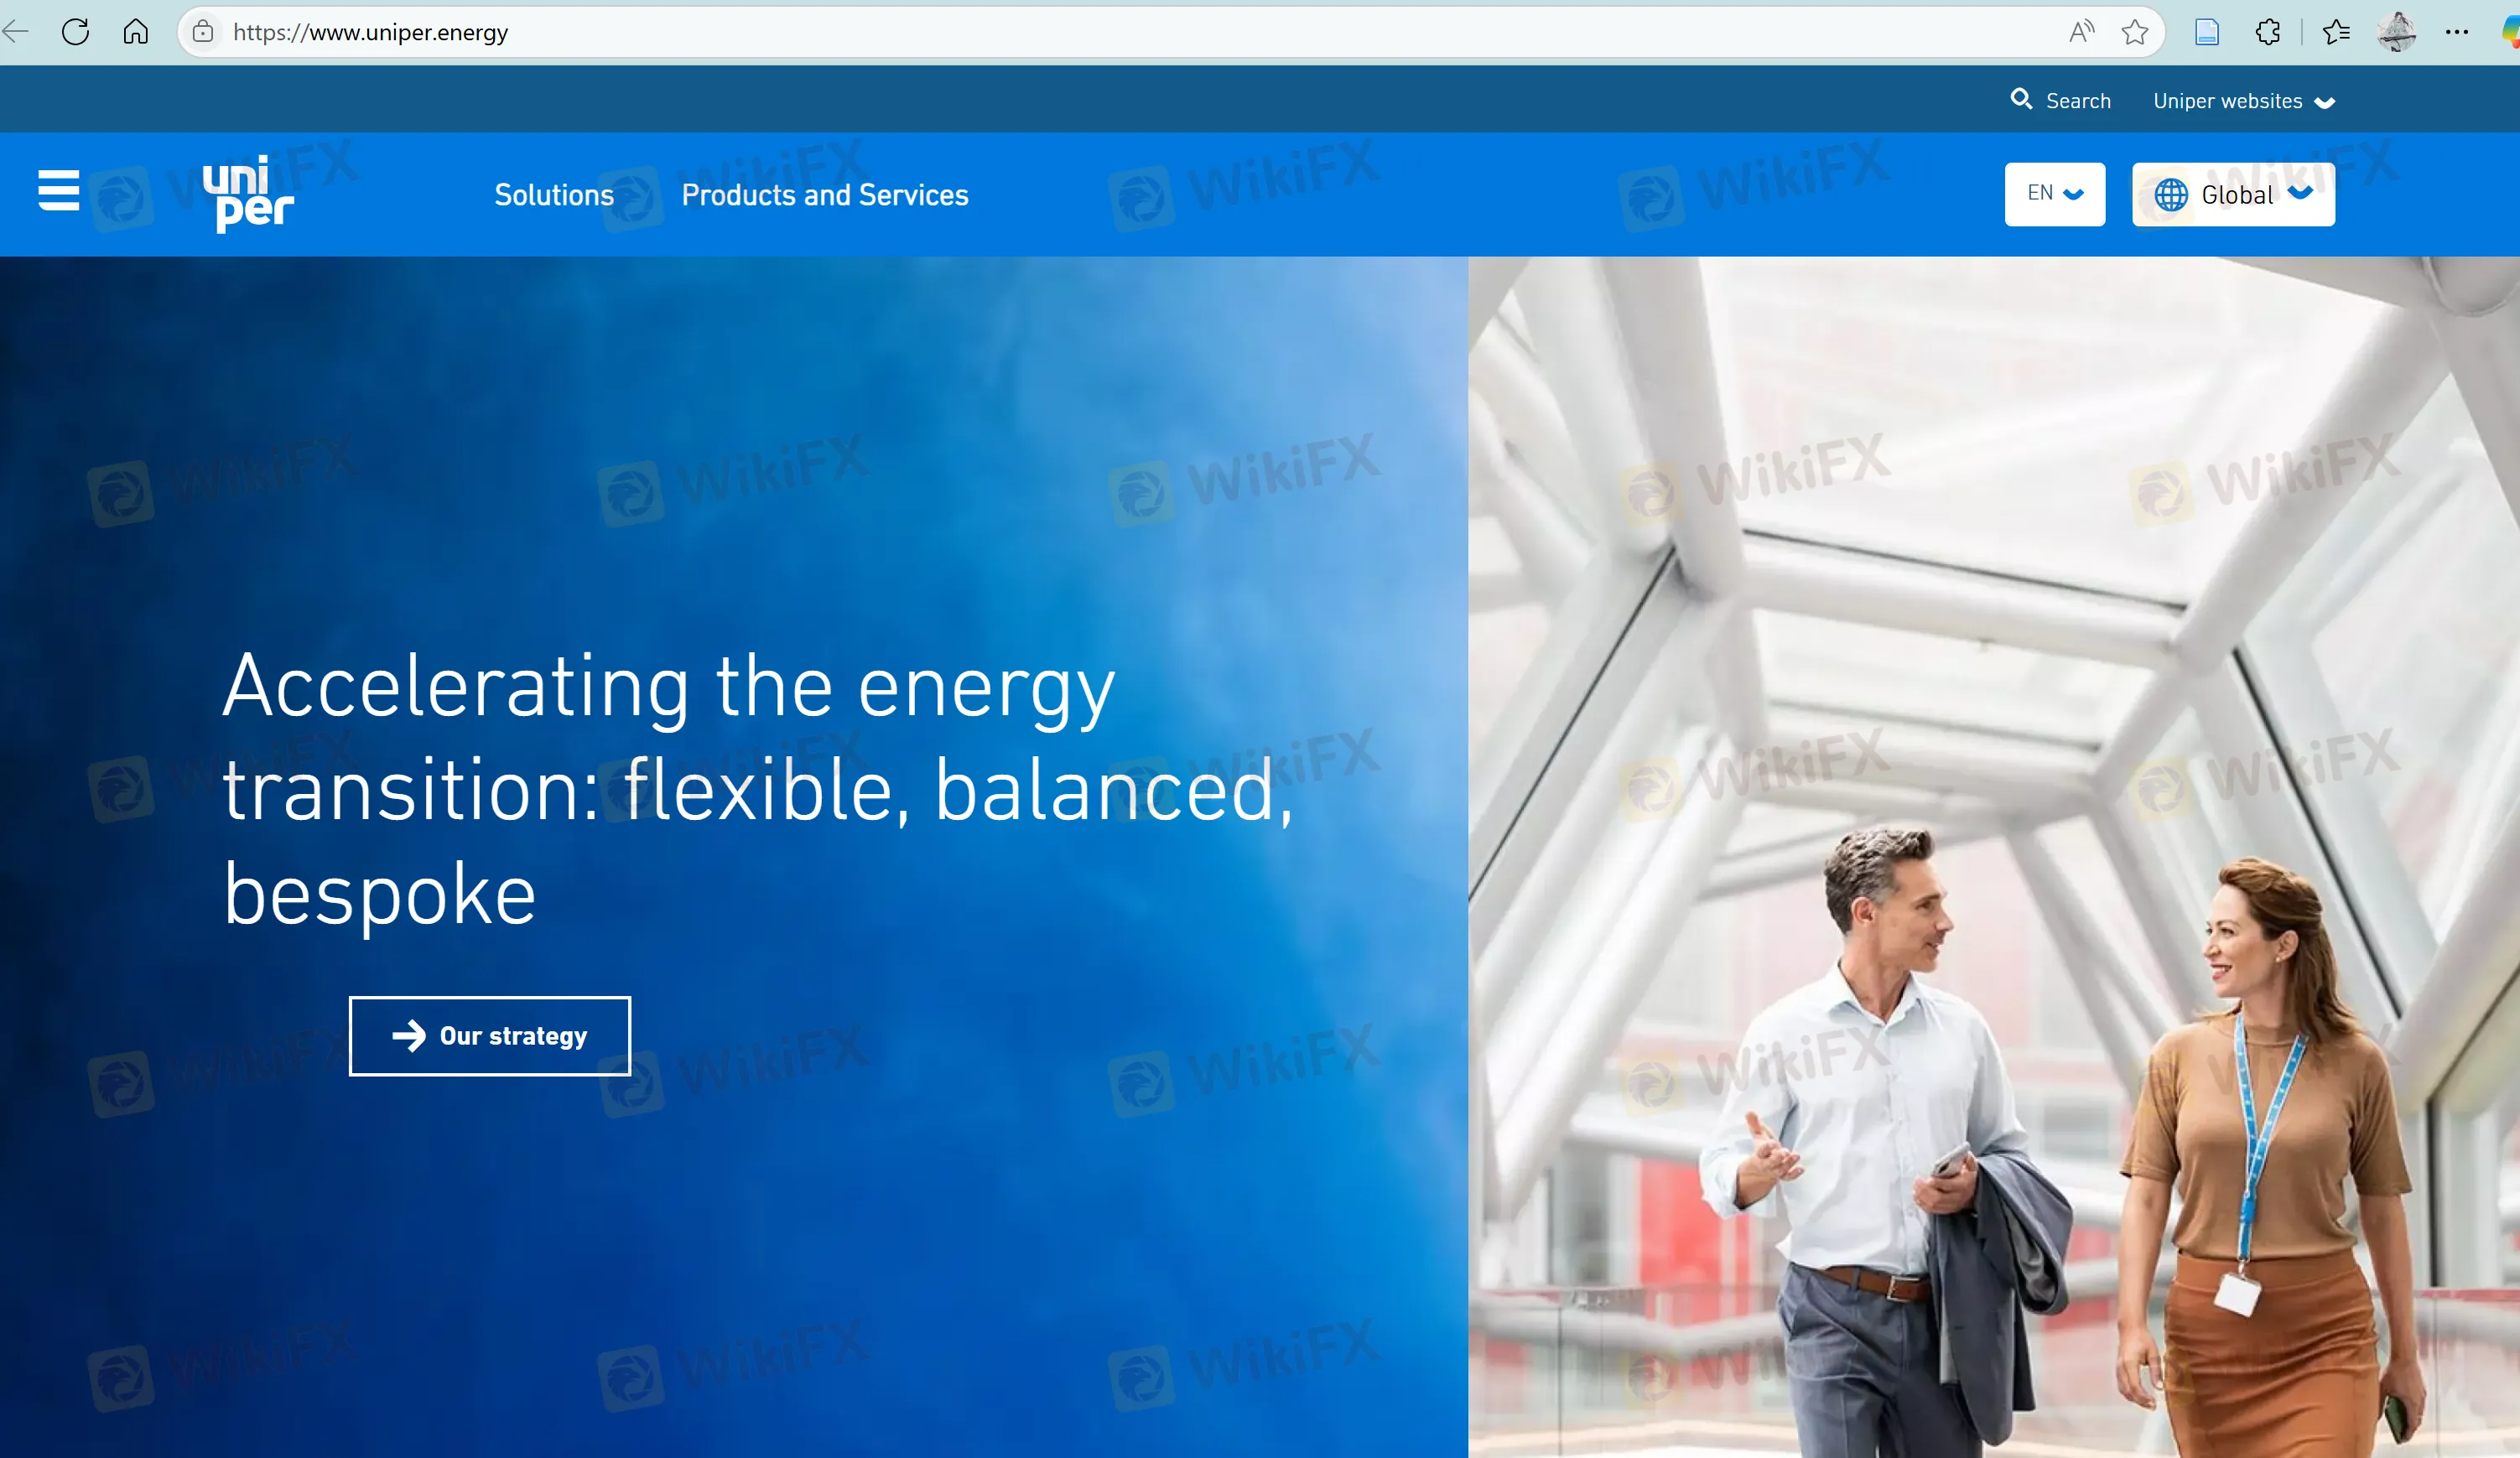The width and height of the screenshot is (2520, 1458).
Task: Start Read Aloud in the toolbar
Action: coord(2082,31)
